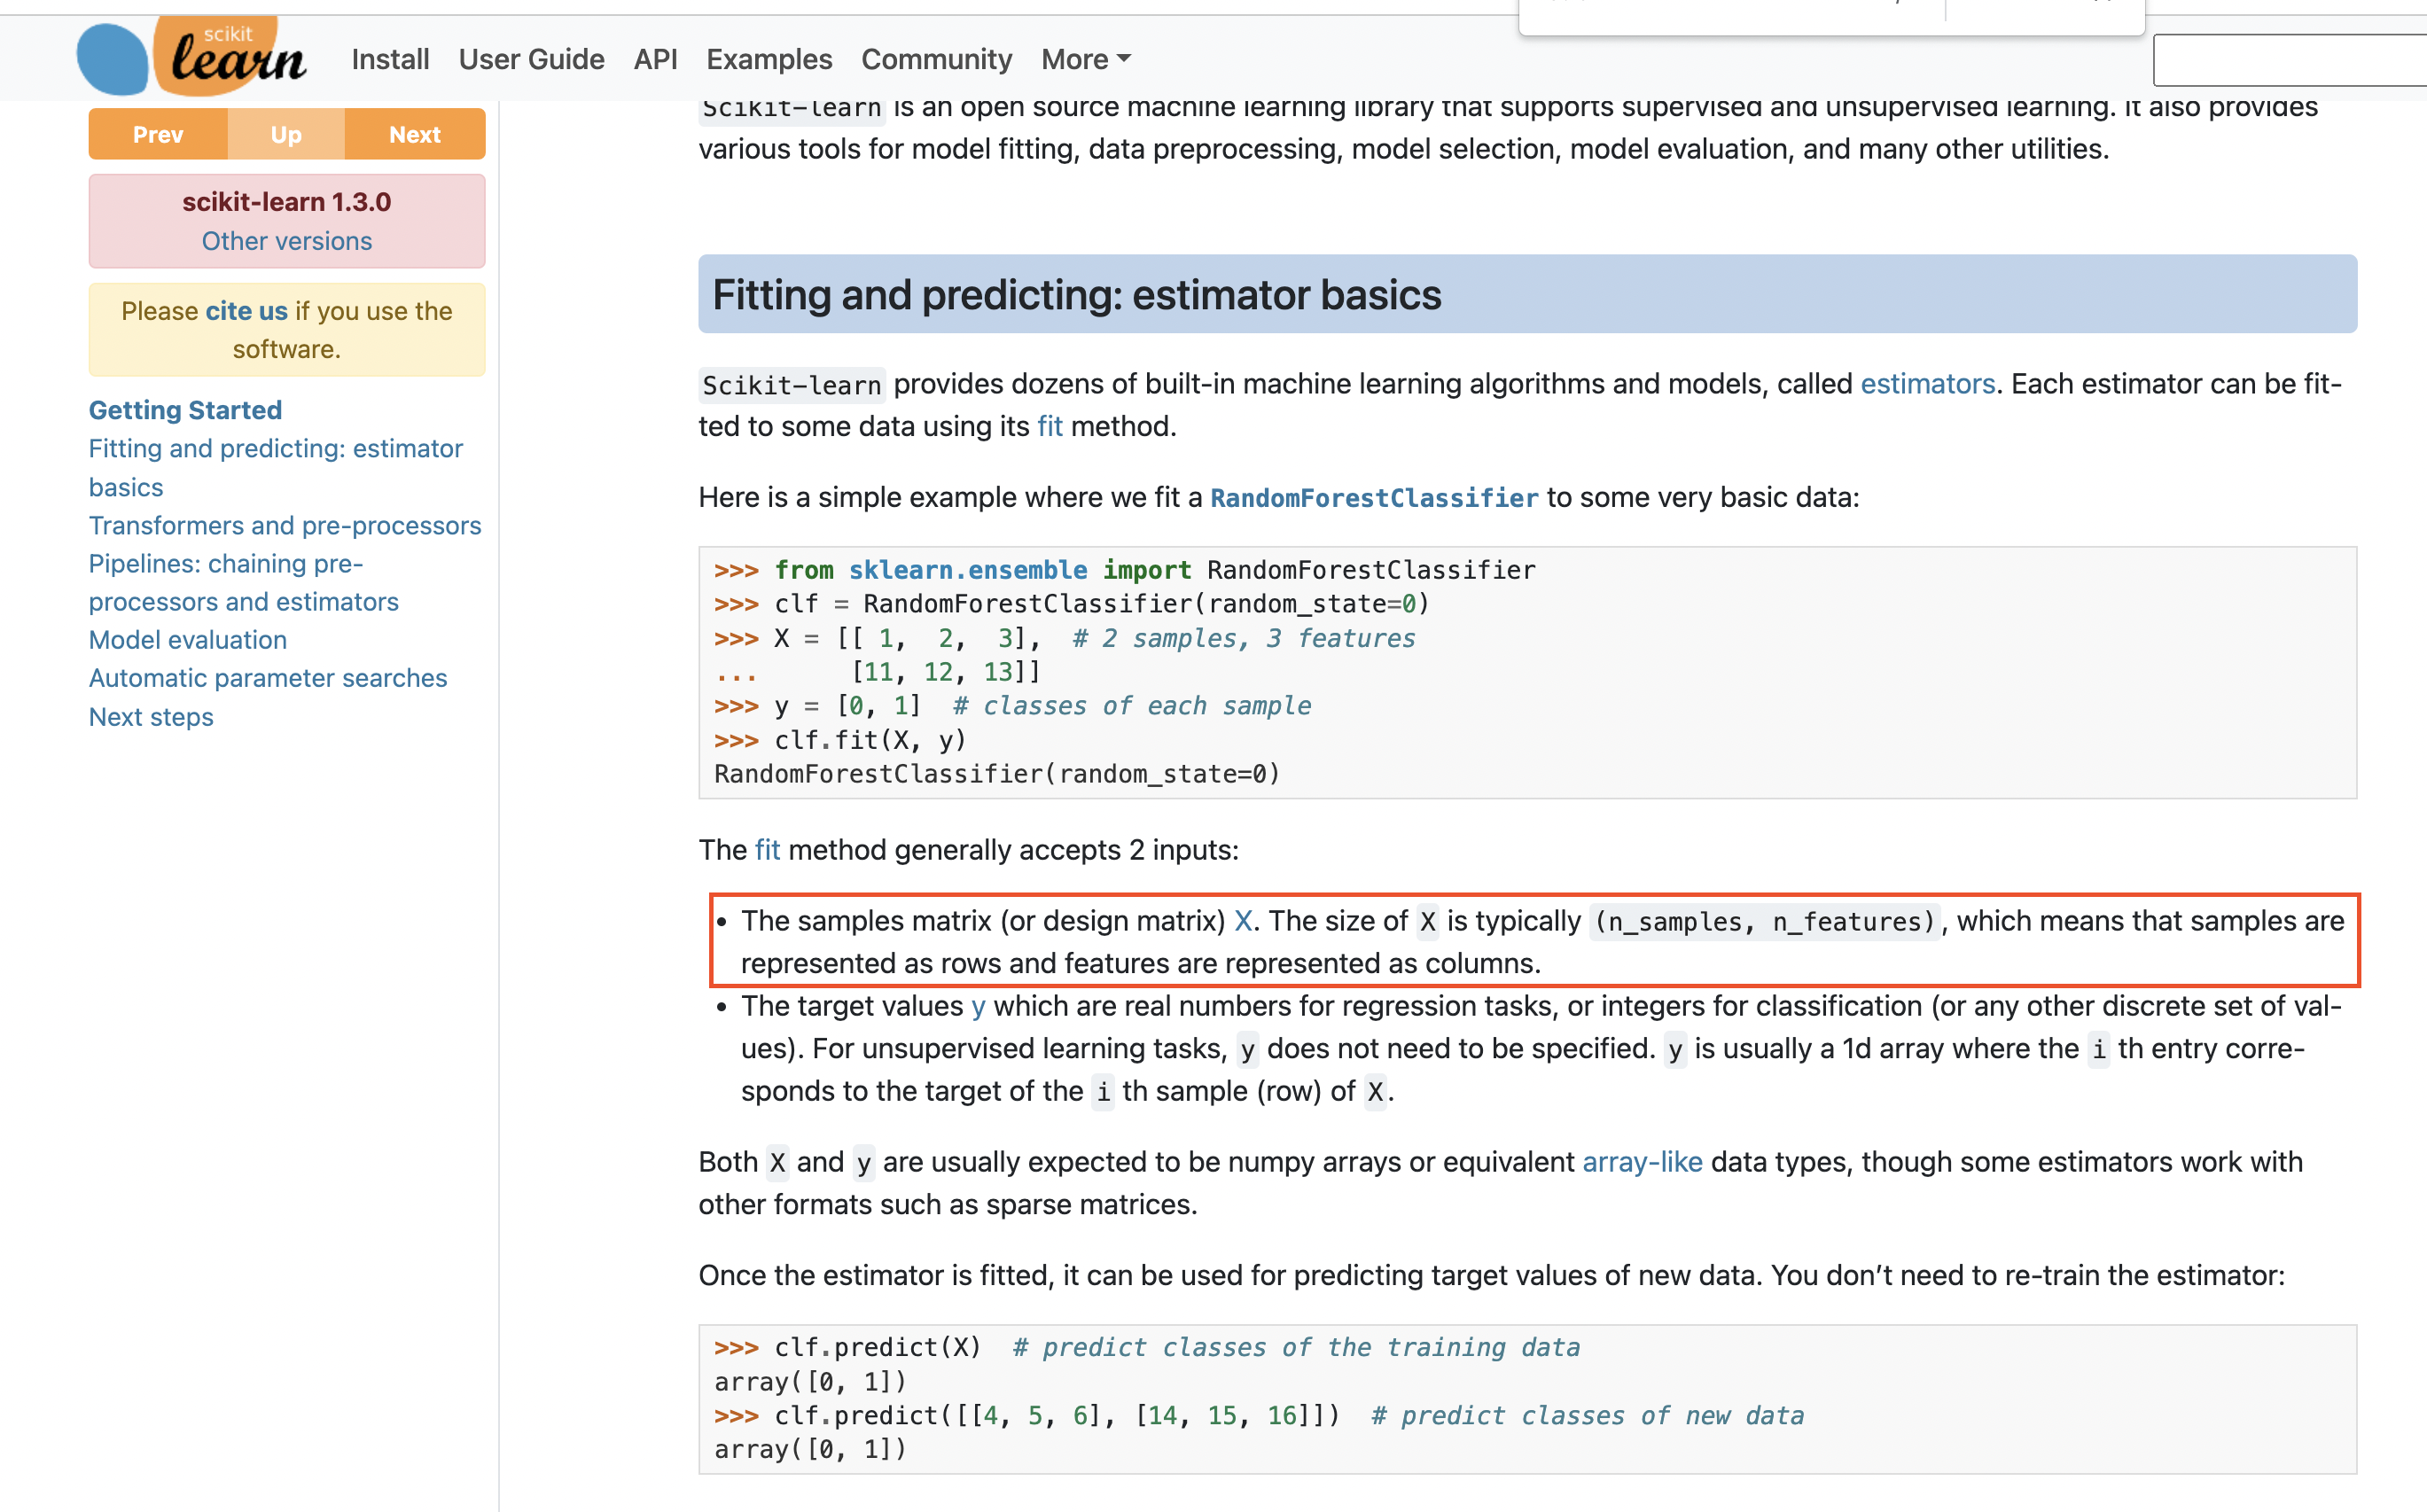Open the Examples page
Viewport: 2427px width, 1512px height.
pos(768,60)
